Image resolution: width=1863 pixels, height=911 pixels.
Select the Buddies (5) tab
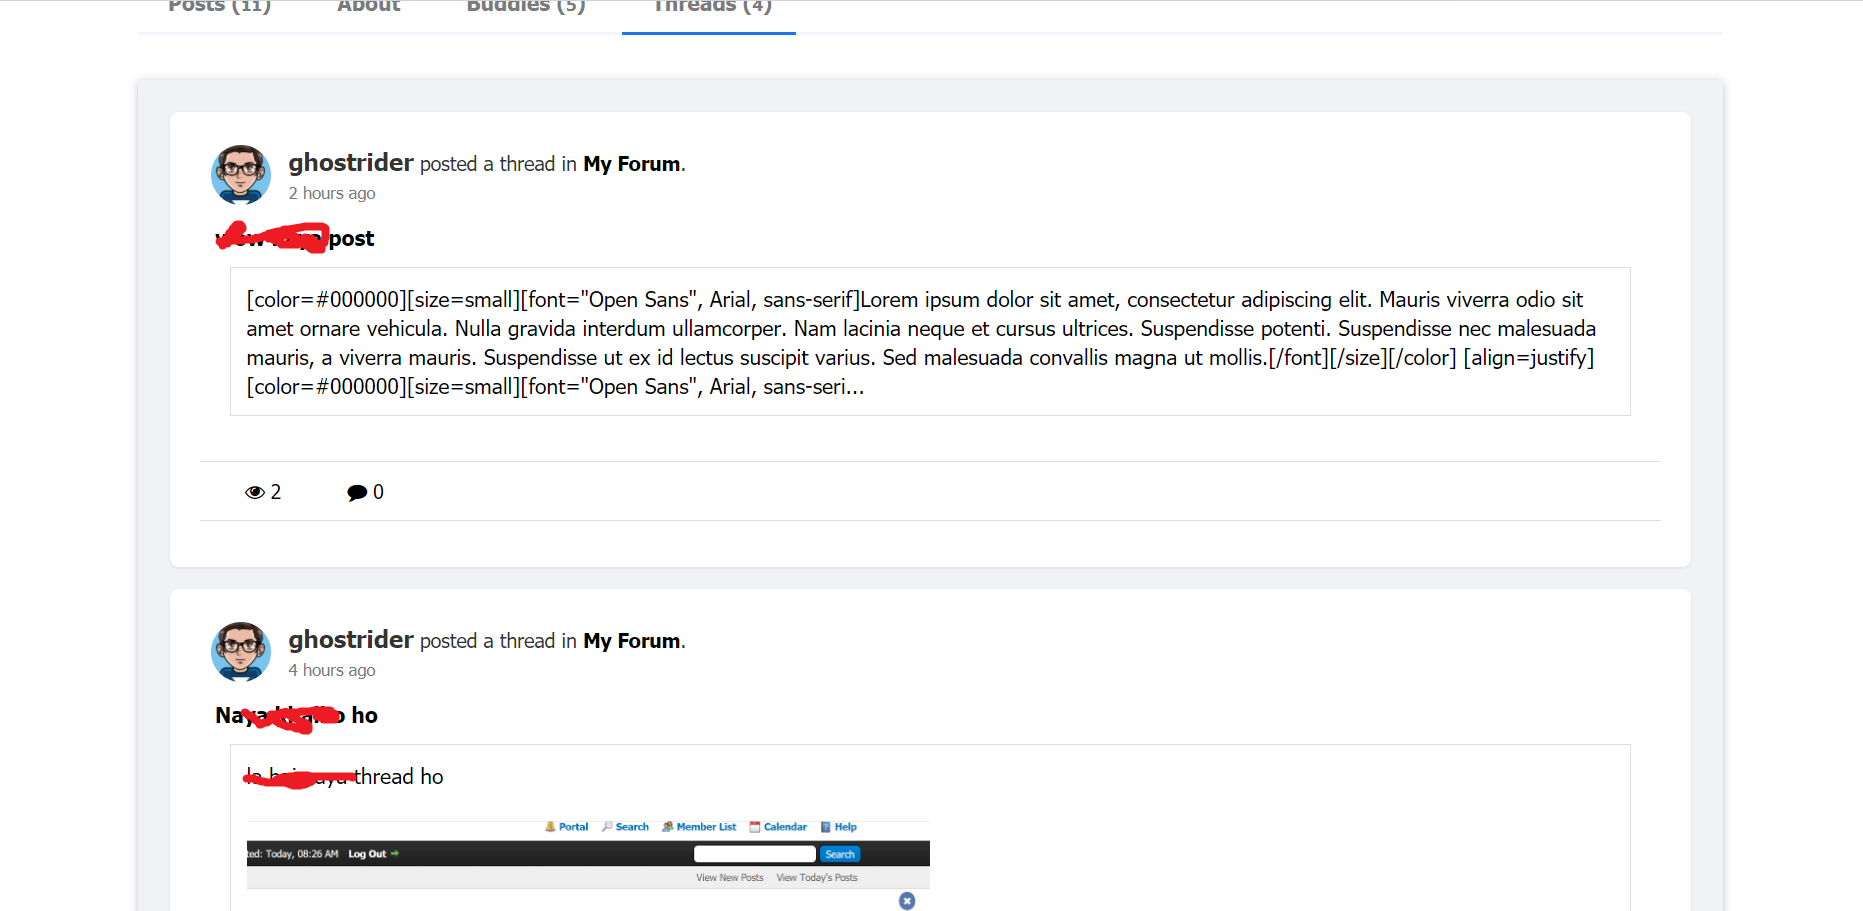526,8
